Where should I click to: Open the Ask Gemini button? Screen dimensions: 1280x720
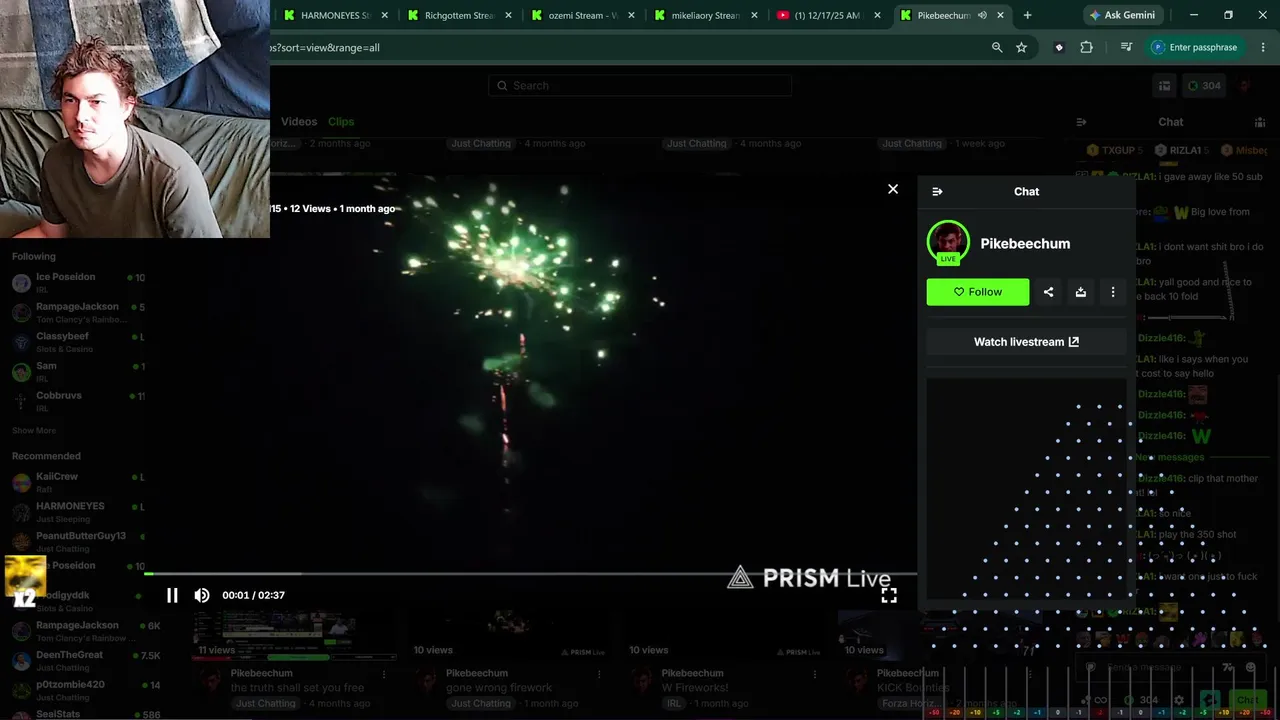[x=1123, y=15]
